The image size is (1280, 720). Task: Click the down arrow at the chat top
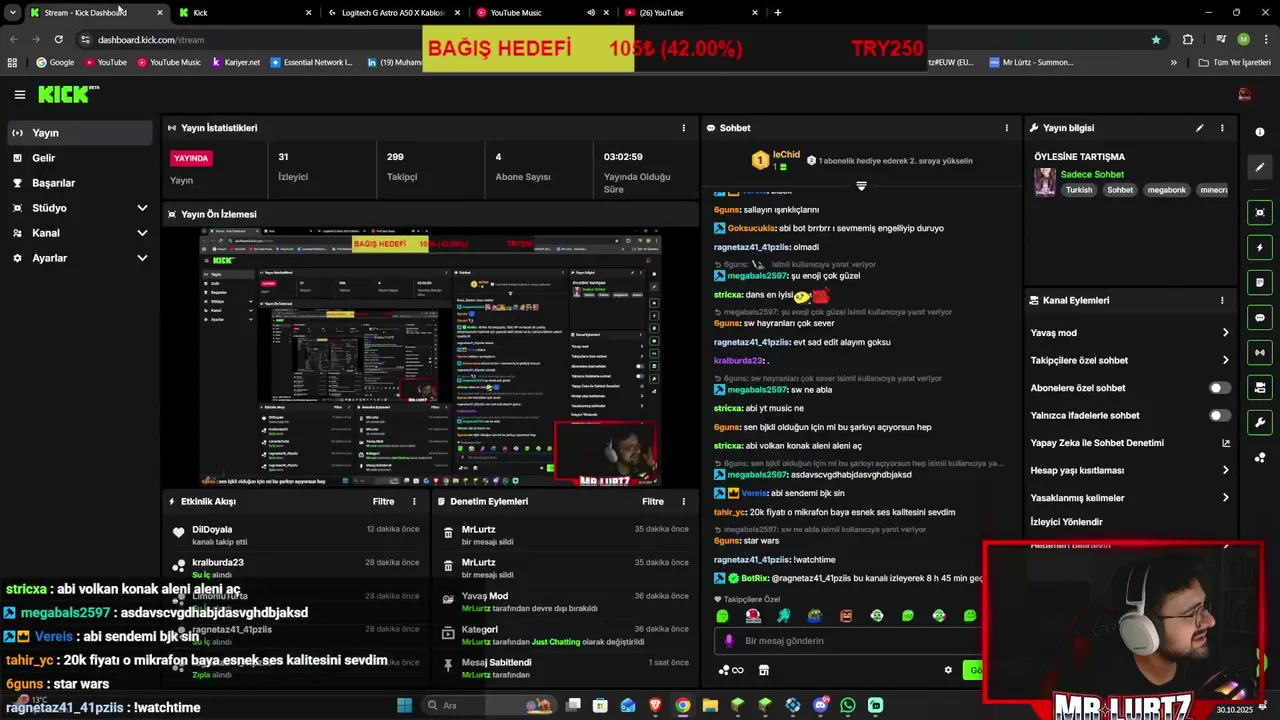tap(861, 186)
